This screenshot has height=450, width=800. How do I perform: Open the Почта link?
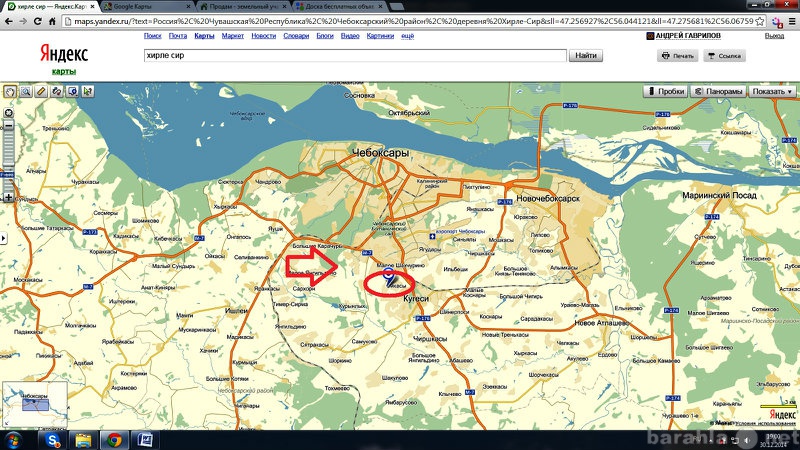(178, 36)
